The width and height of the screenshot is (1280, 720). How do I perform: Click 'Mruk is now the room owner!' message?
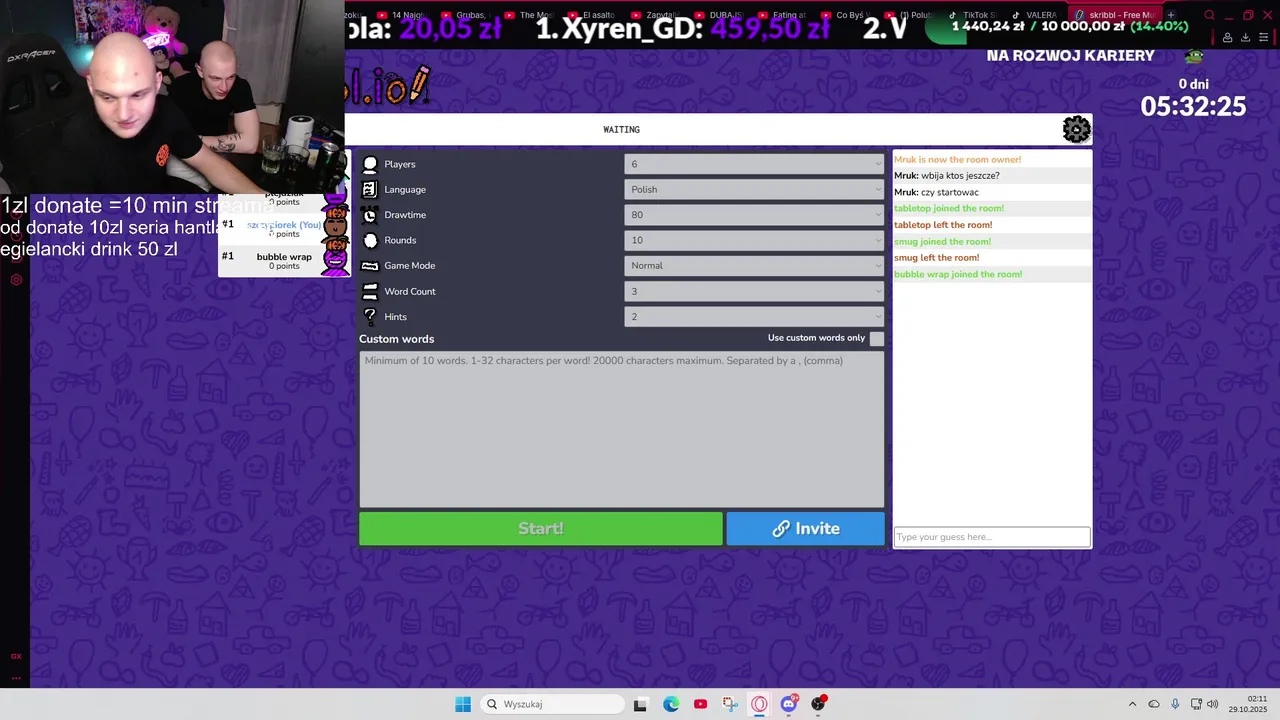pos(958,159)
